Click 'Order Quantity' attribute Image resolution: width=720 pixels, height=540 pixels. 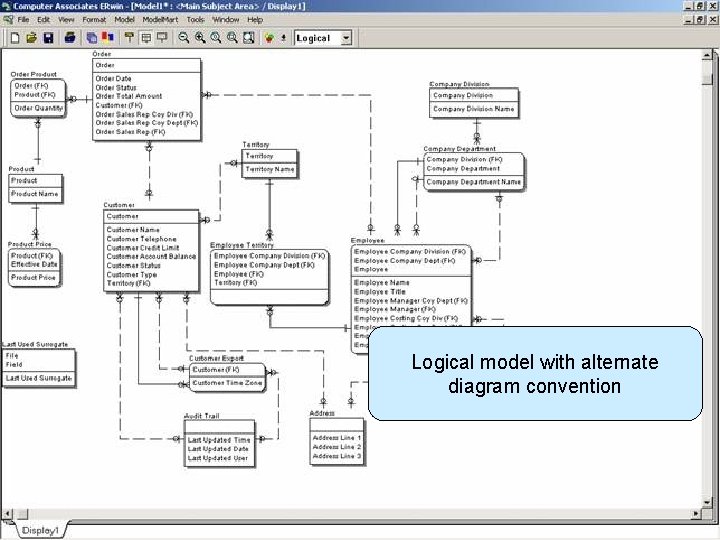(39, 108)
